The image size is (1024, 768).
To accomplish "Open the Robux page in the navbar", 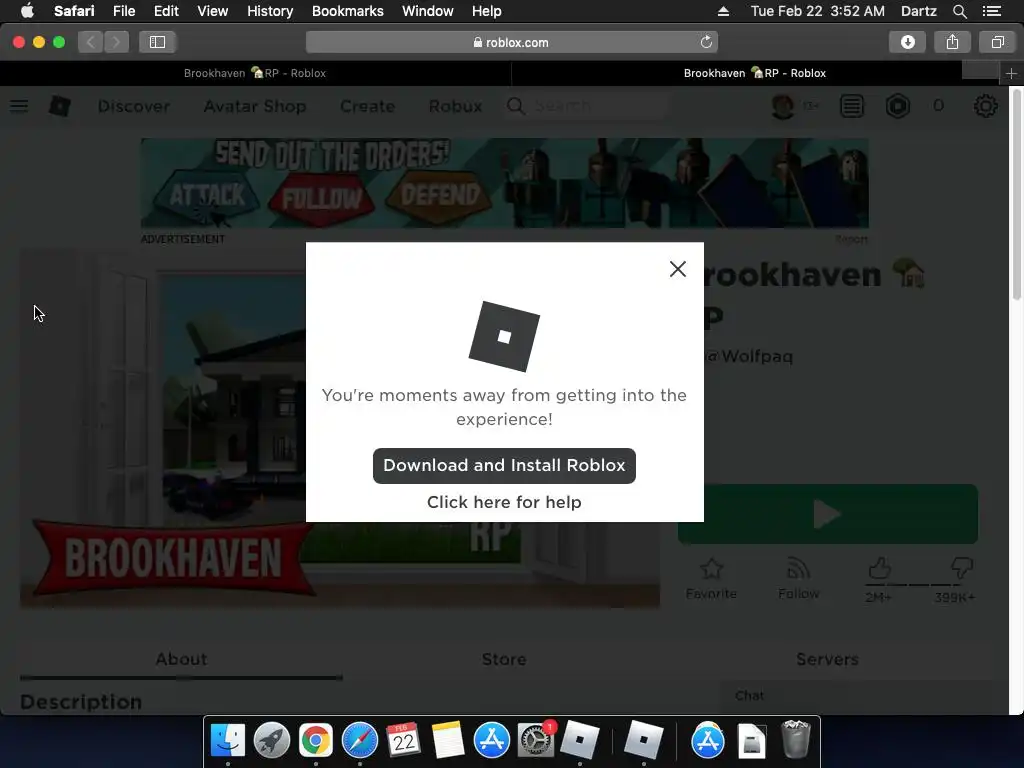I will click(455, 106).
